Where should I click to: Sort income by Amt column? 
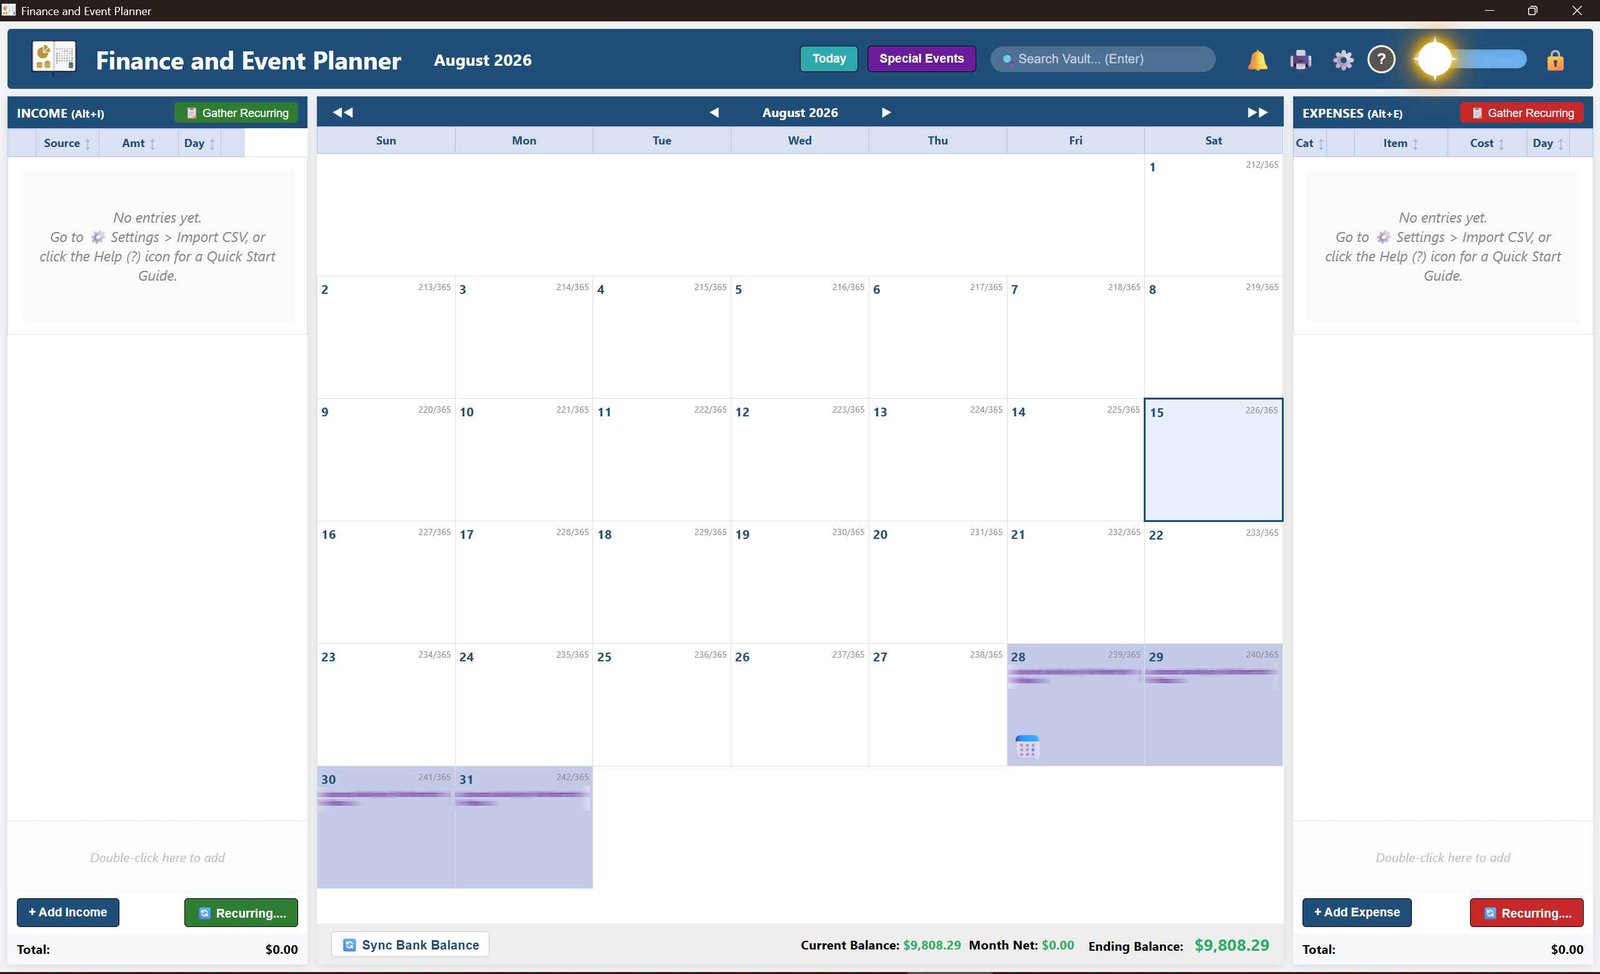click(x=139, y=143)
